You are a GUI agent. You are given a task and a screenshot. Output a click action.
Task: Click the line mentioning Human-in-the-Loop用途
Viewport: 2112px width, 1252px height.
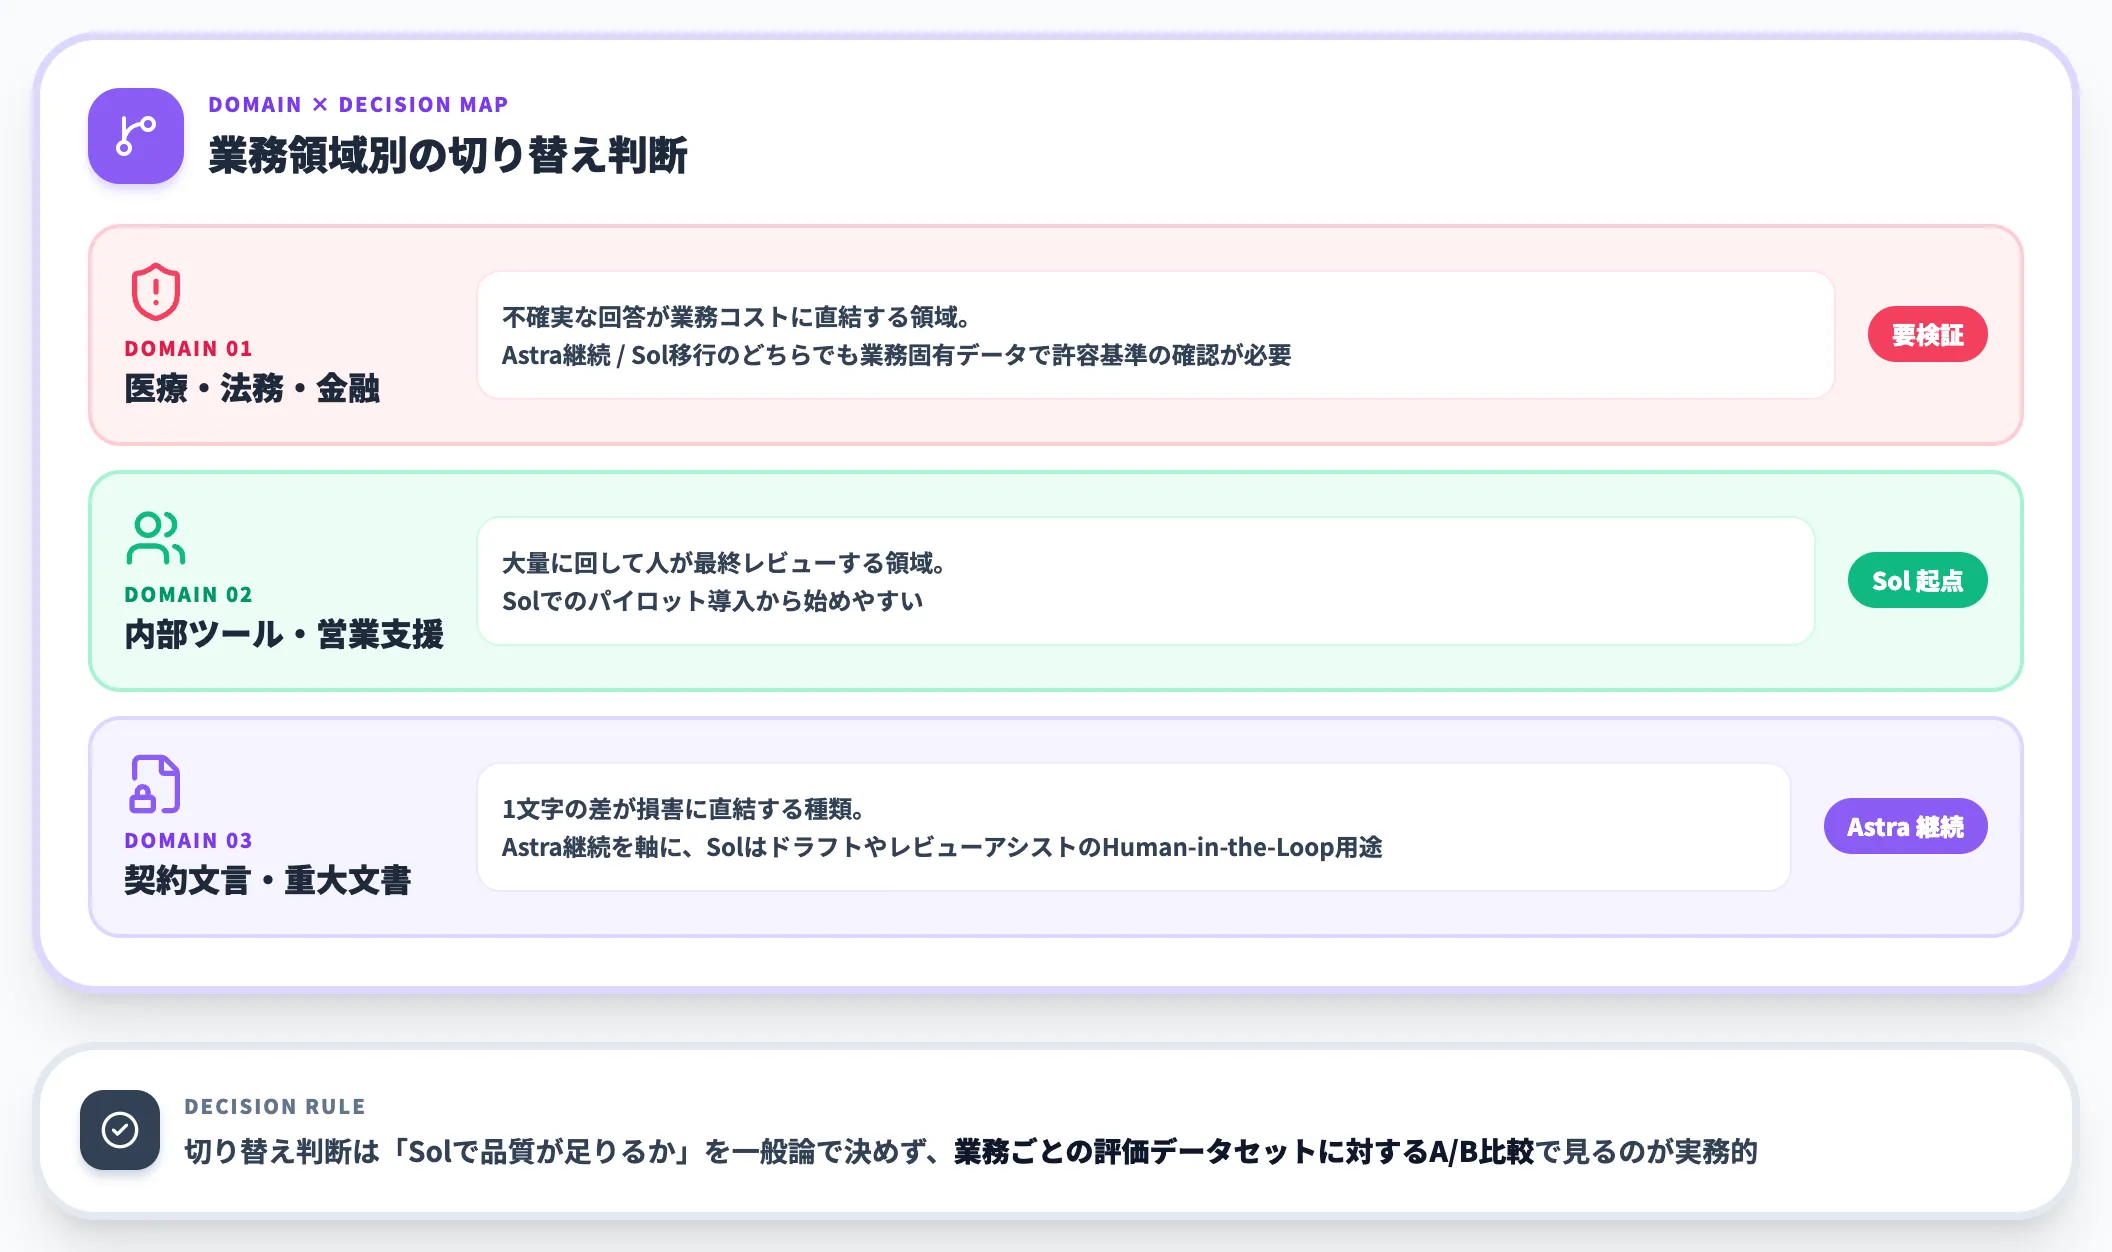point(942,847)
